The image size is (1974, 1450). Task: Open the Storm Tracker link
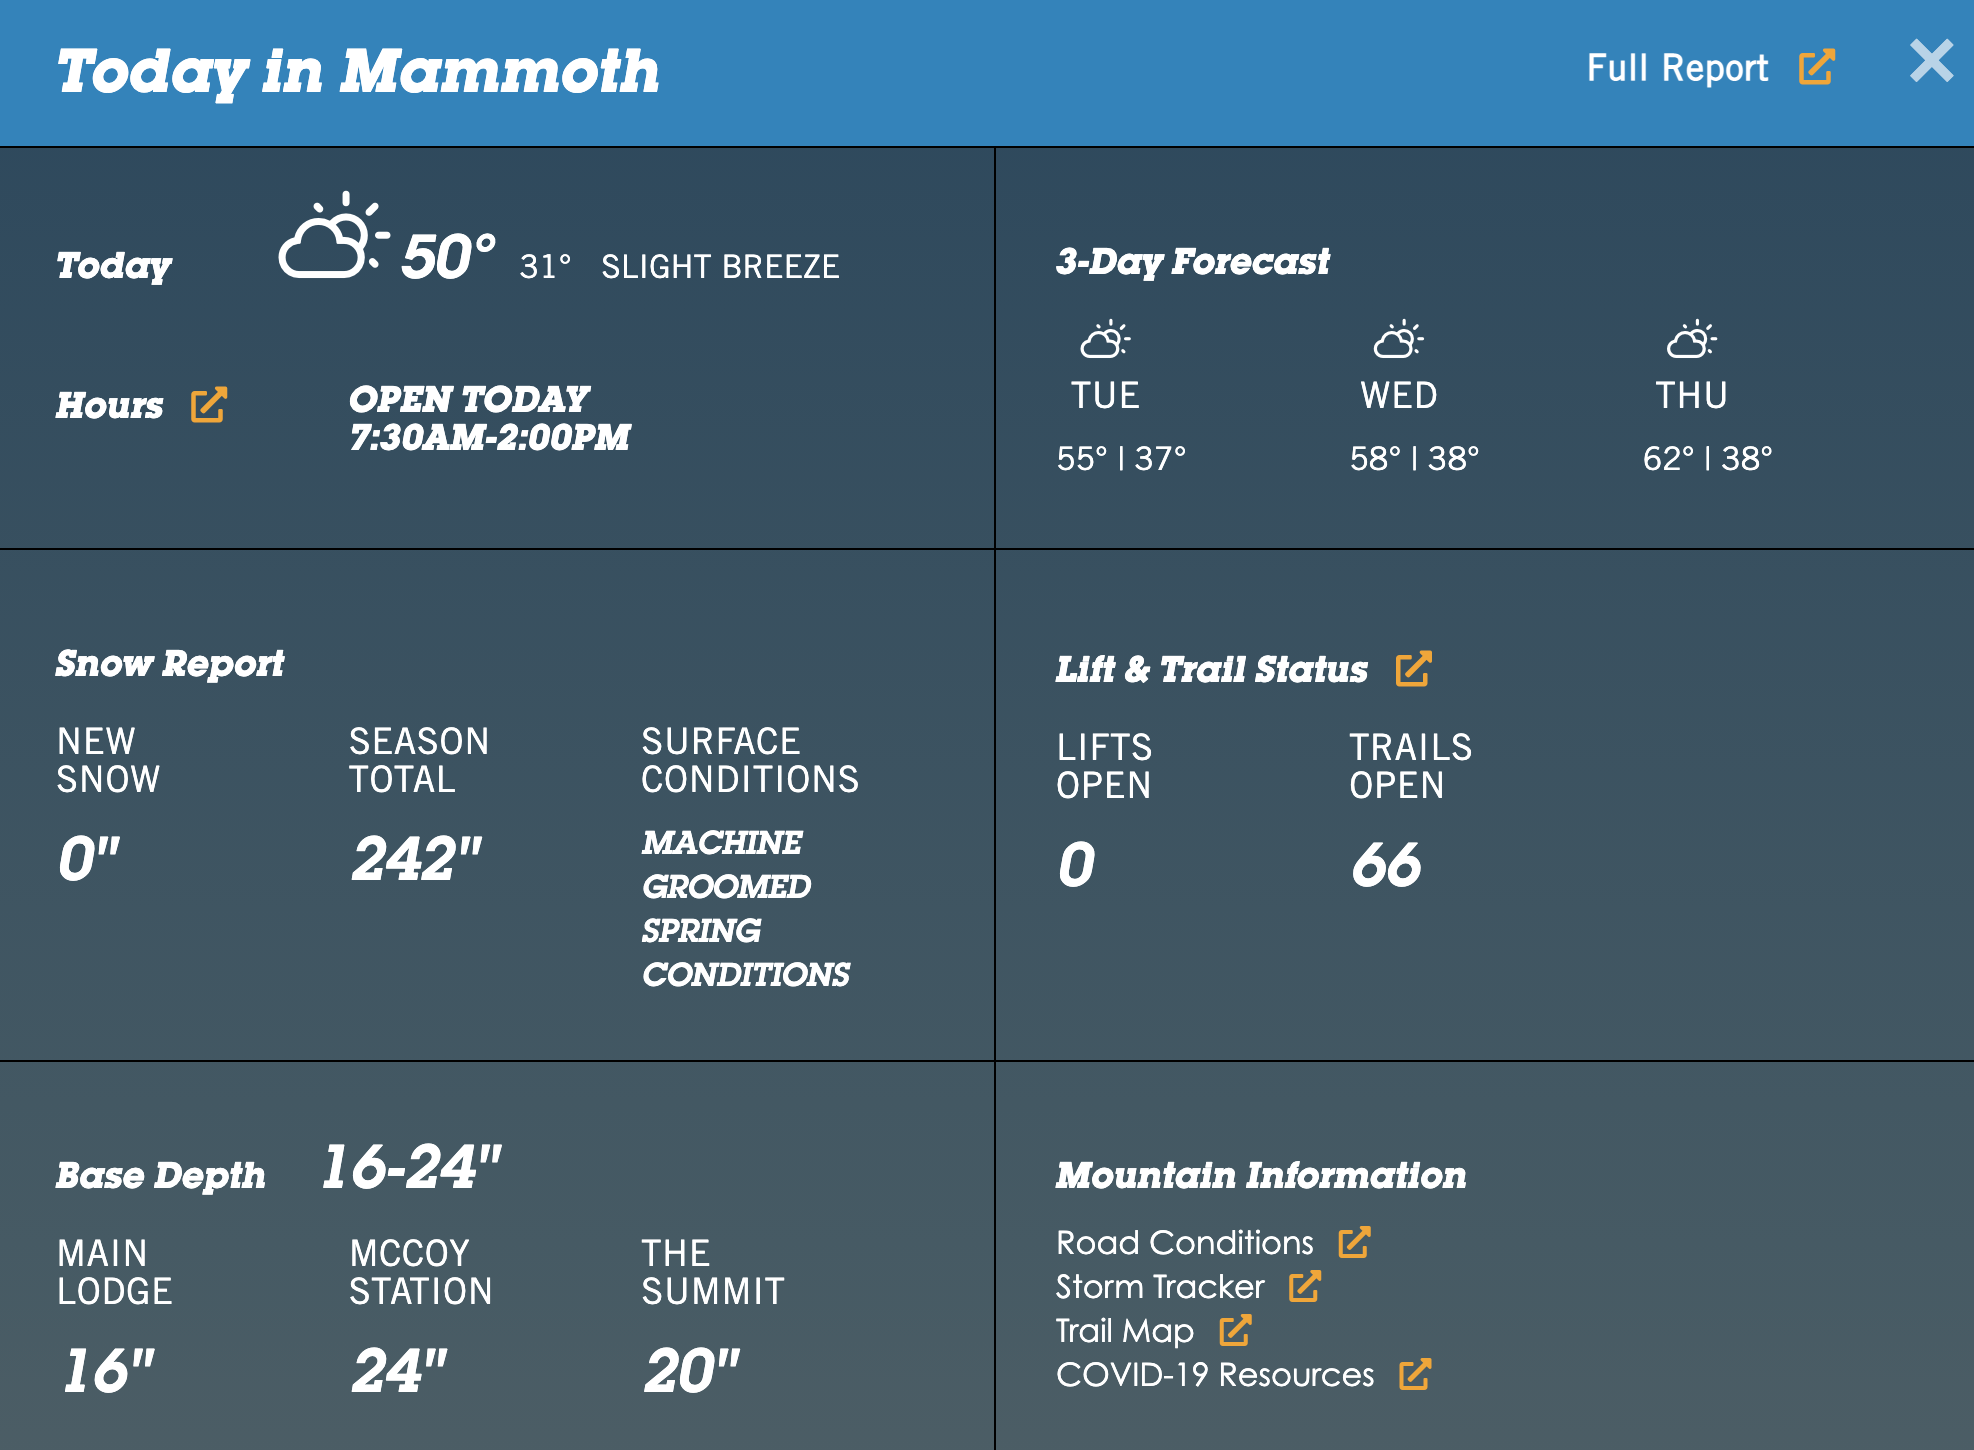pyautogui.click(x=1160, y=1286)
